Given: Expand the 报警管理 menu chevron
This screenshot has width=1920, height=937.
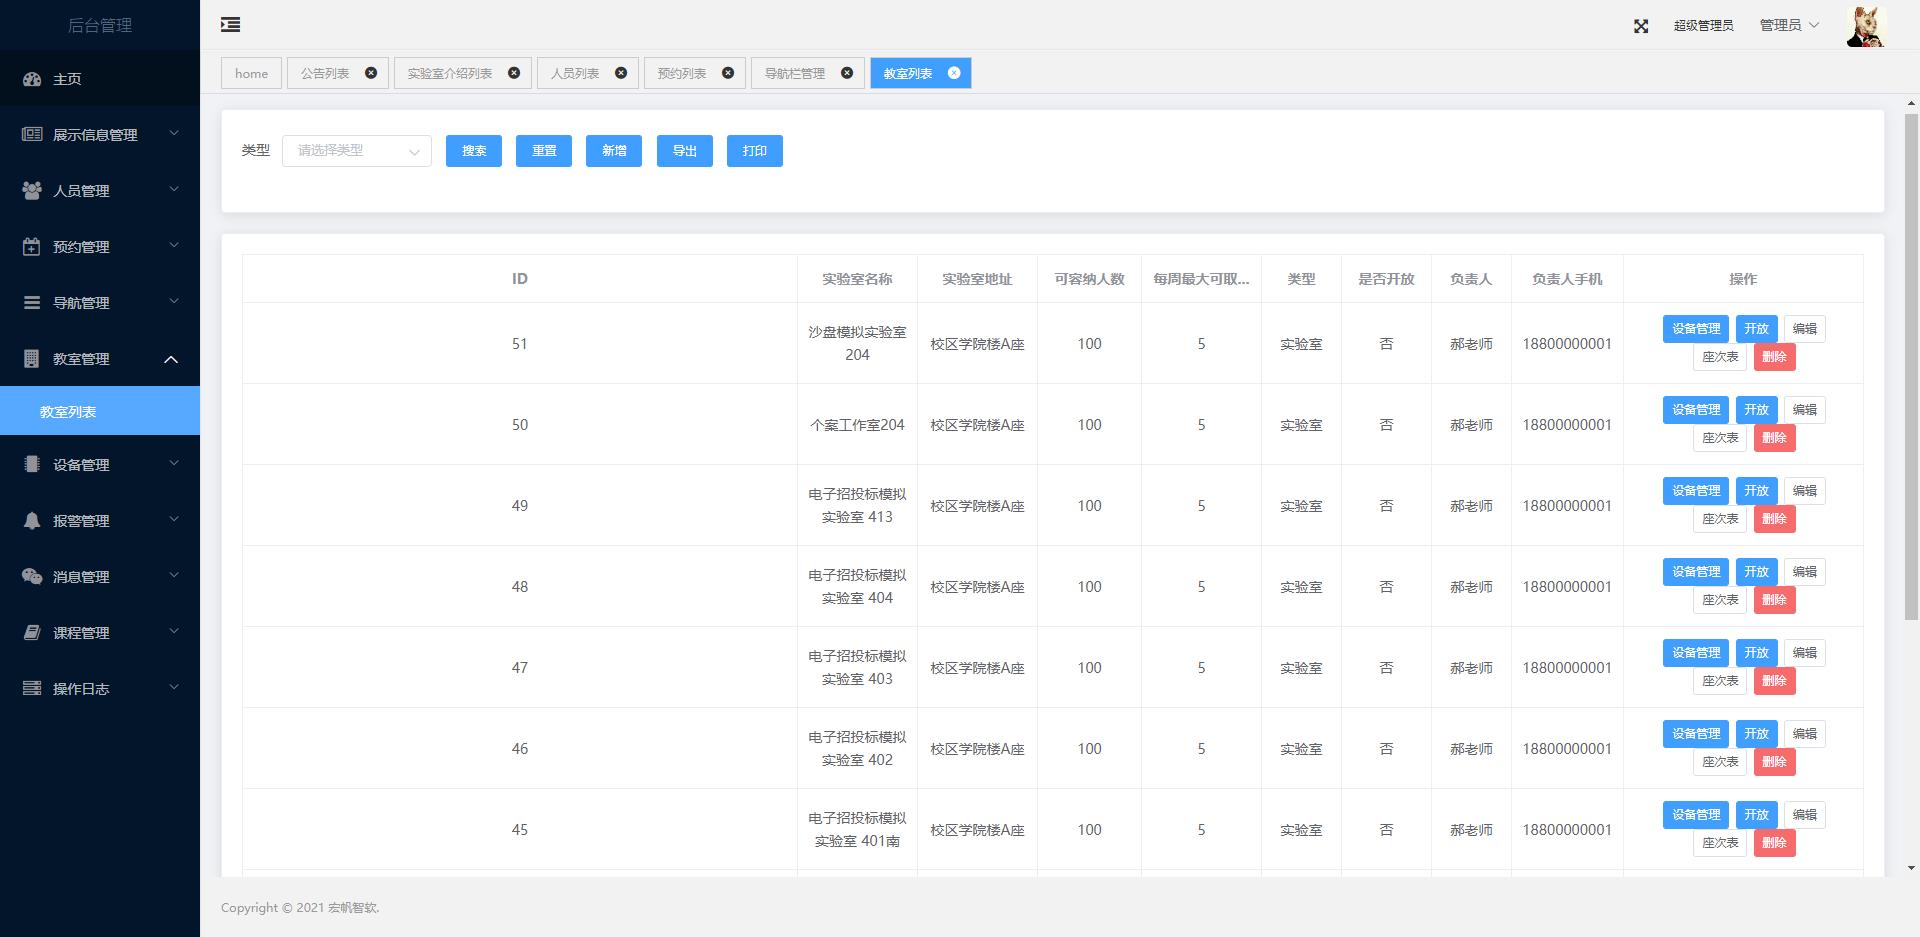Looking at the screenshot, I should (x=173, y=519).
